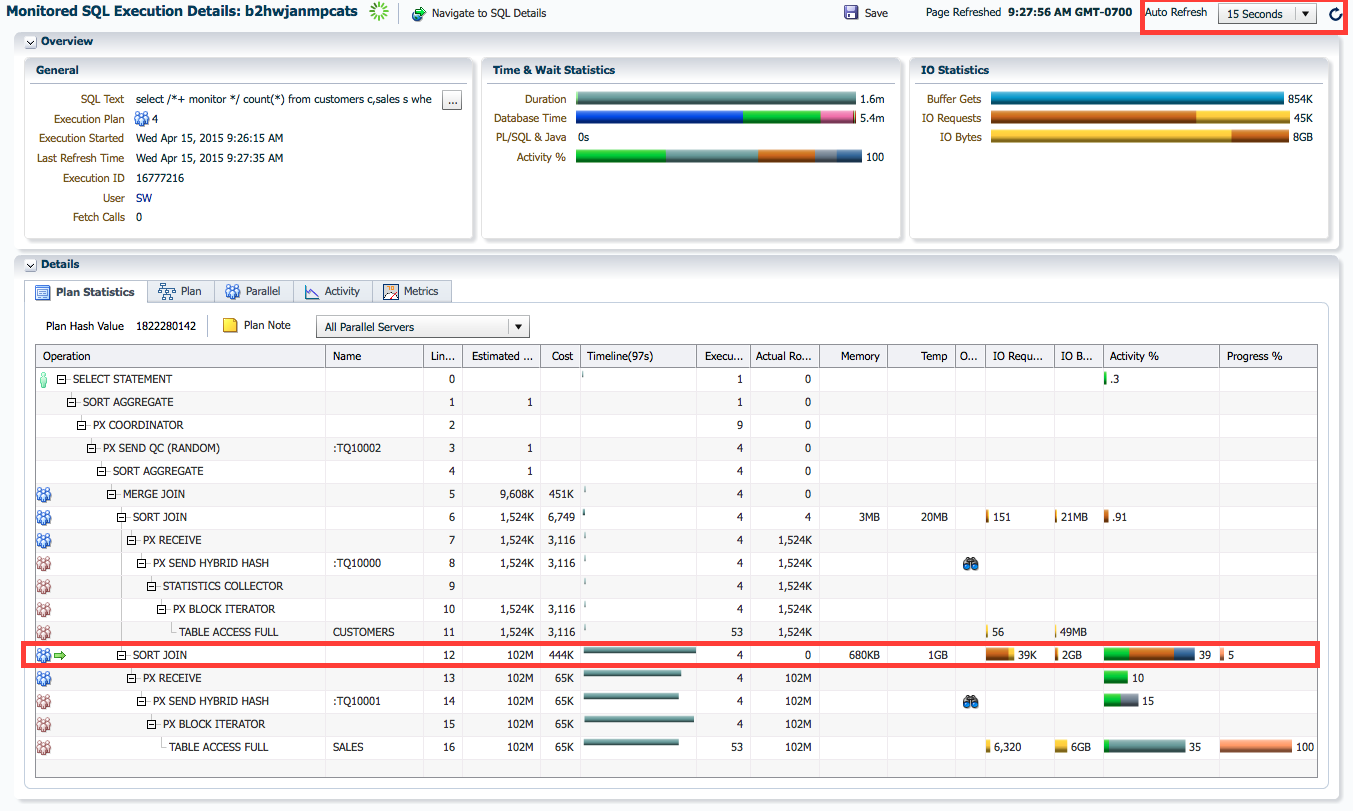Click the Save disk icon
This screenshot has height=811, width=1353.
click(851, 13)
